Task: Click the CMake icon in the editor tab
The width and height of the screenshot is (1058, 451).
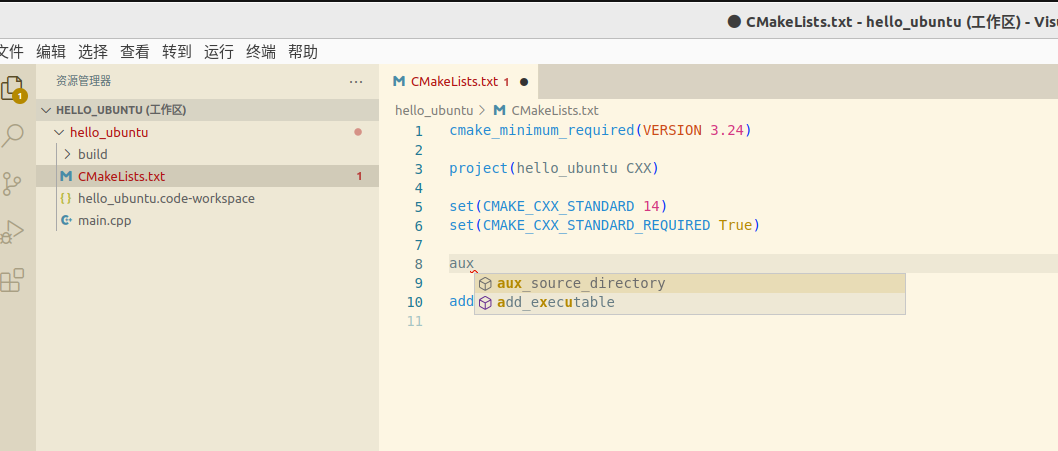Action: coord(399,82)
